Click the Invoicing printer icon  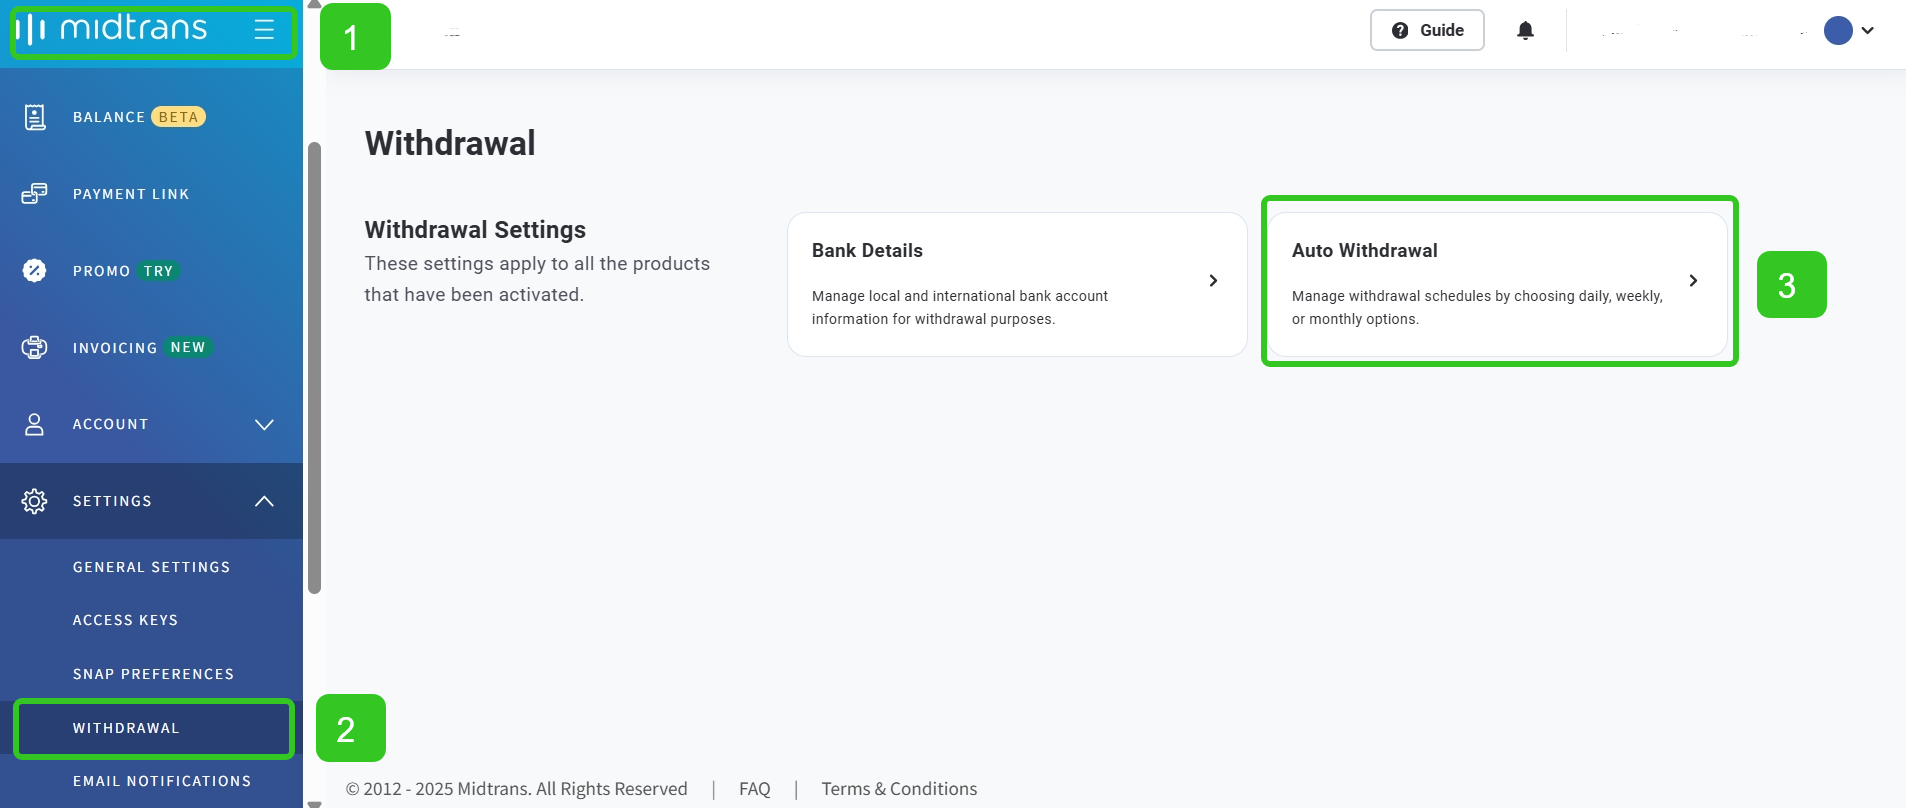35,347
